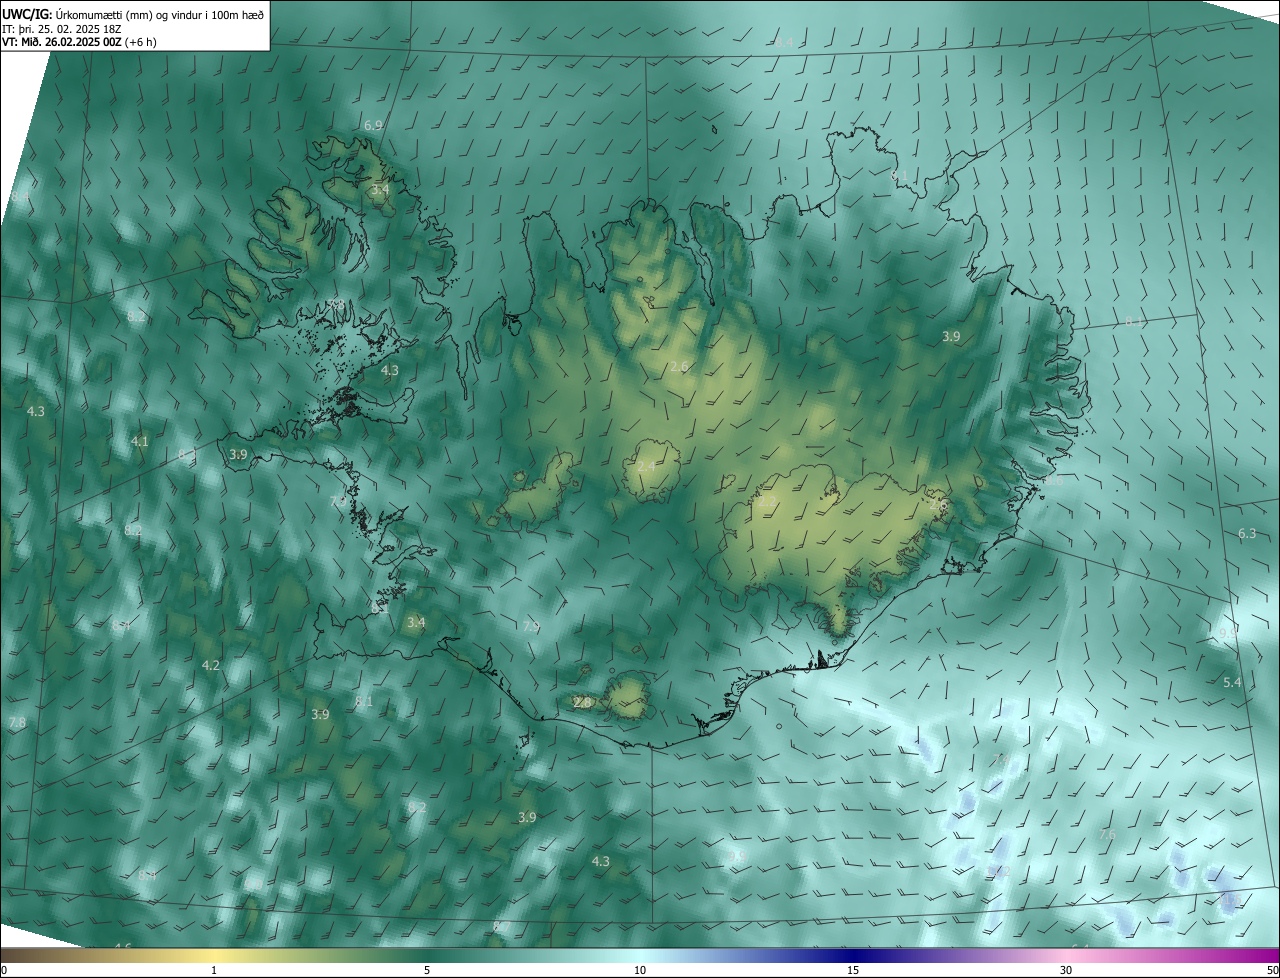Select the 'UWC/IG:' heading label
Image resolution: width=1280 pixels, height=978 pixels.
tap(27, 14)
